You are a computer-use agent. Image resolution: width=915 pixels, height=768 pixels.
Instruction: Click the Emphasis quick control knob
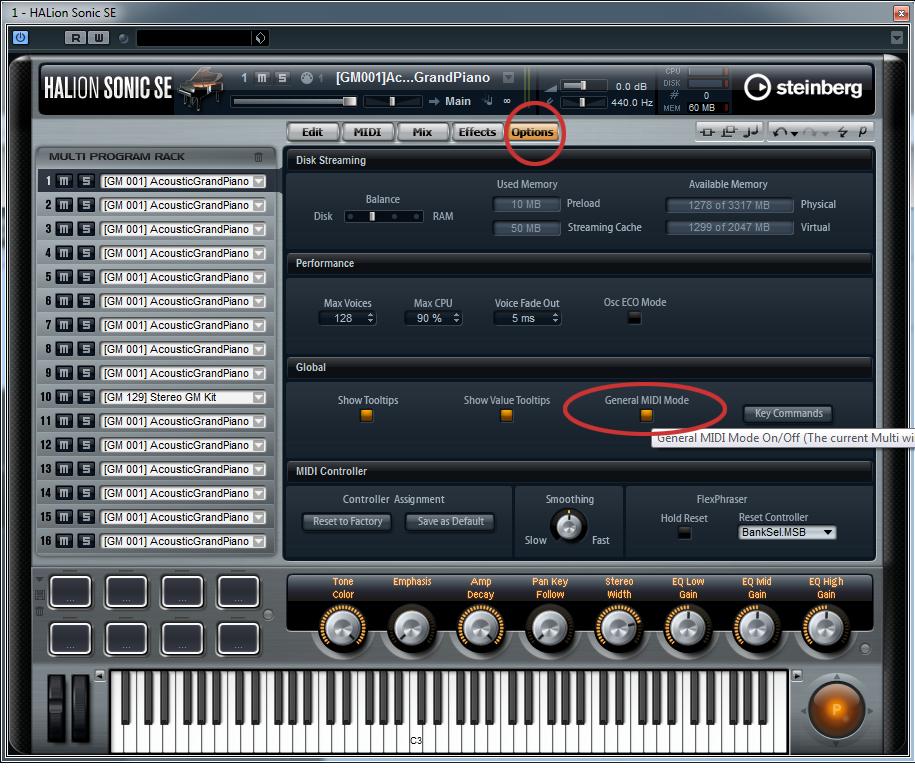tap(412, 629)
